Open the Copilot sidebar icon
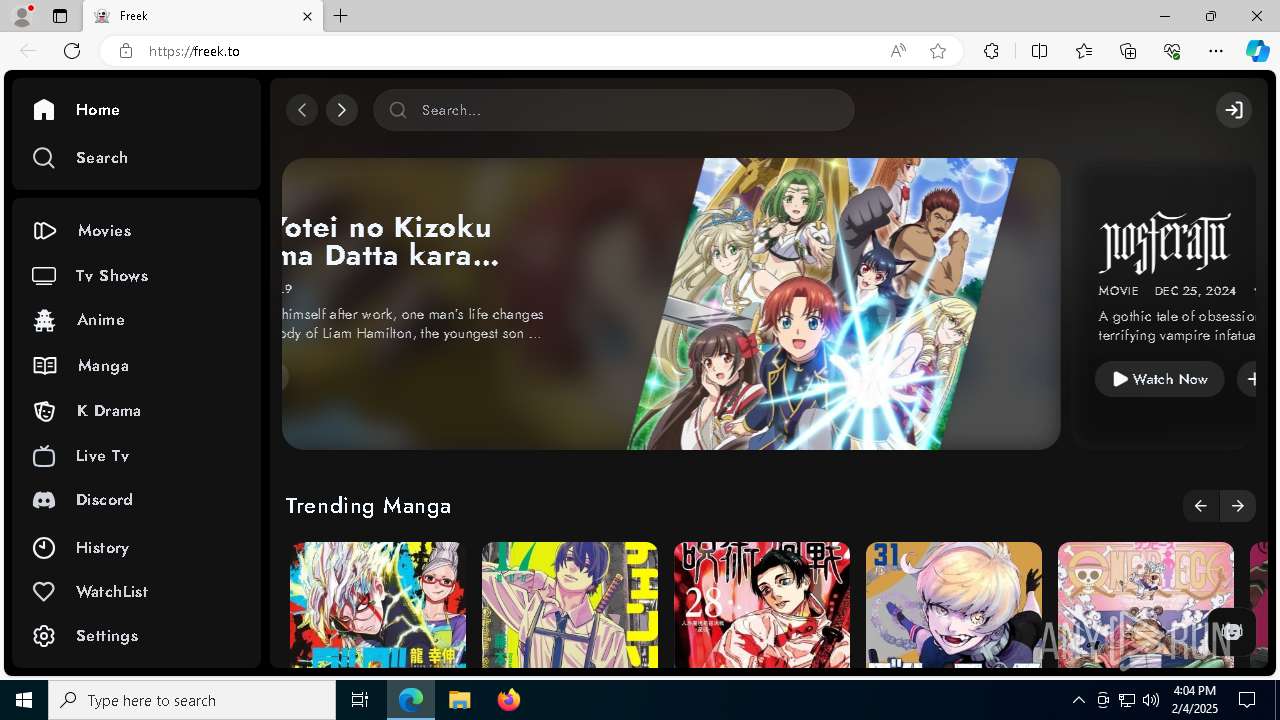Viewport: 1280px width, 720px height. click(x=1257, y=51)
